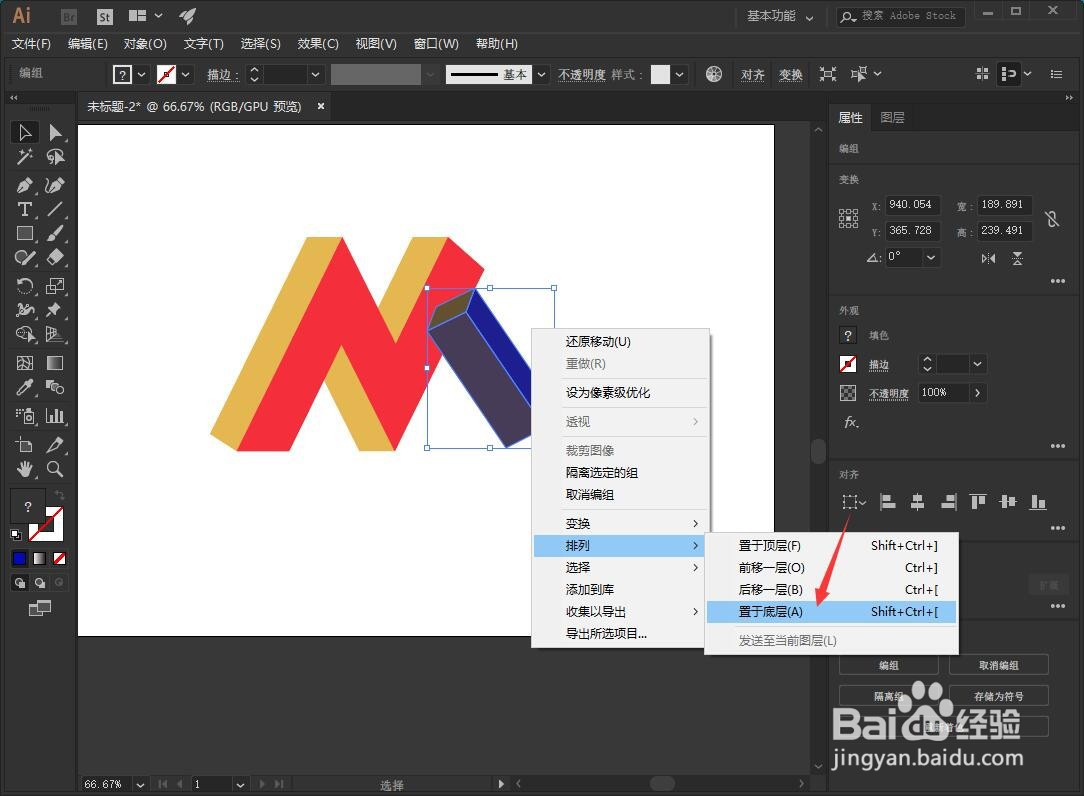The image size is (1084, 796).
Task: Reset default fill and stroke icon
Action: [x=16, y=535]
